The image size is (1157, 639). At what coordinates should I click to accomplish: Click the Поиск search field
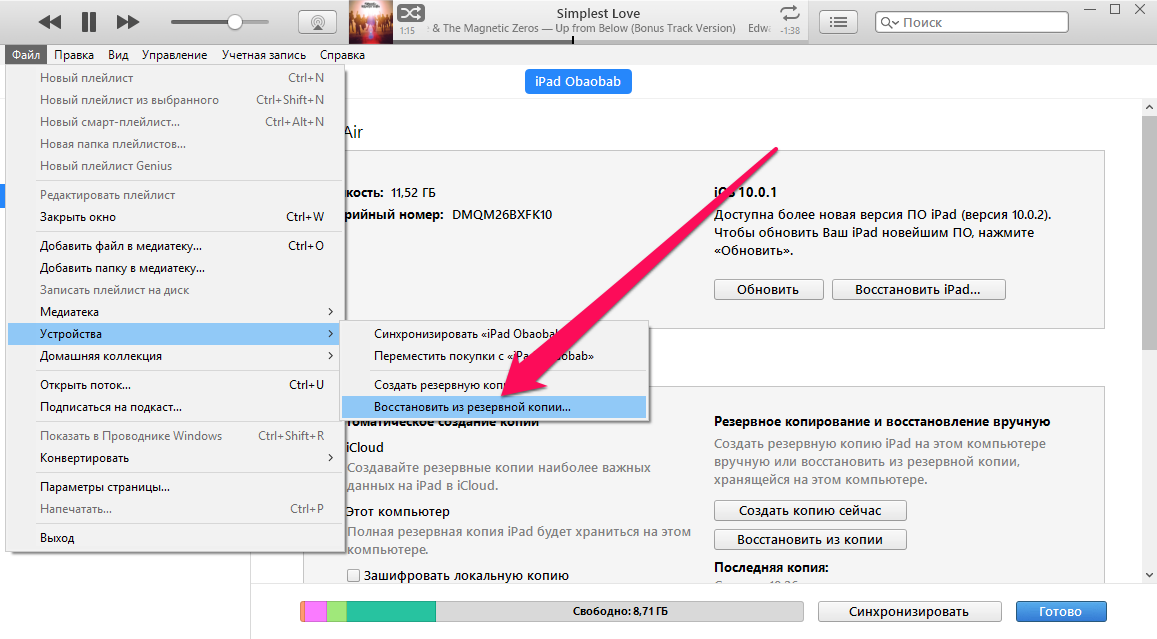pyautogui.click(x=971, y=22)
